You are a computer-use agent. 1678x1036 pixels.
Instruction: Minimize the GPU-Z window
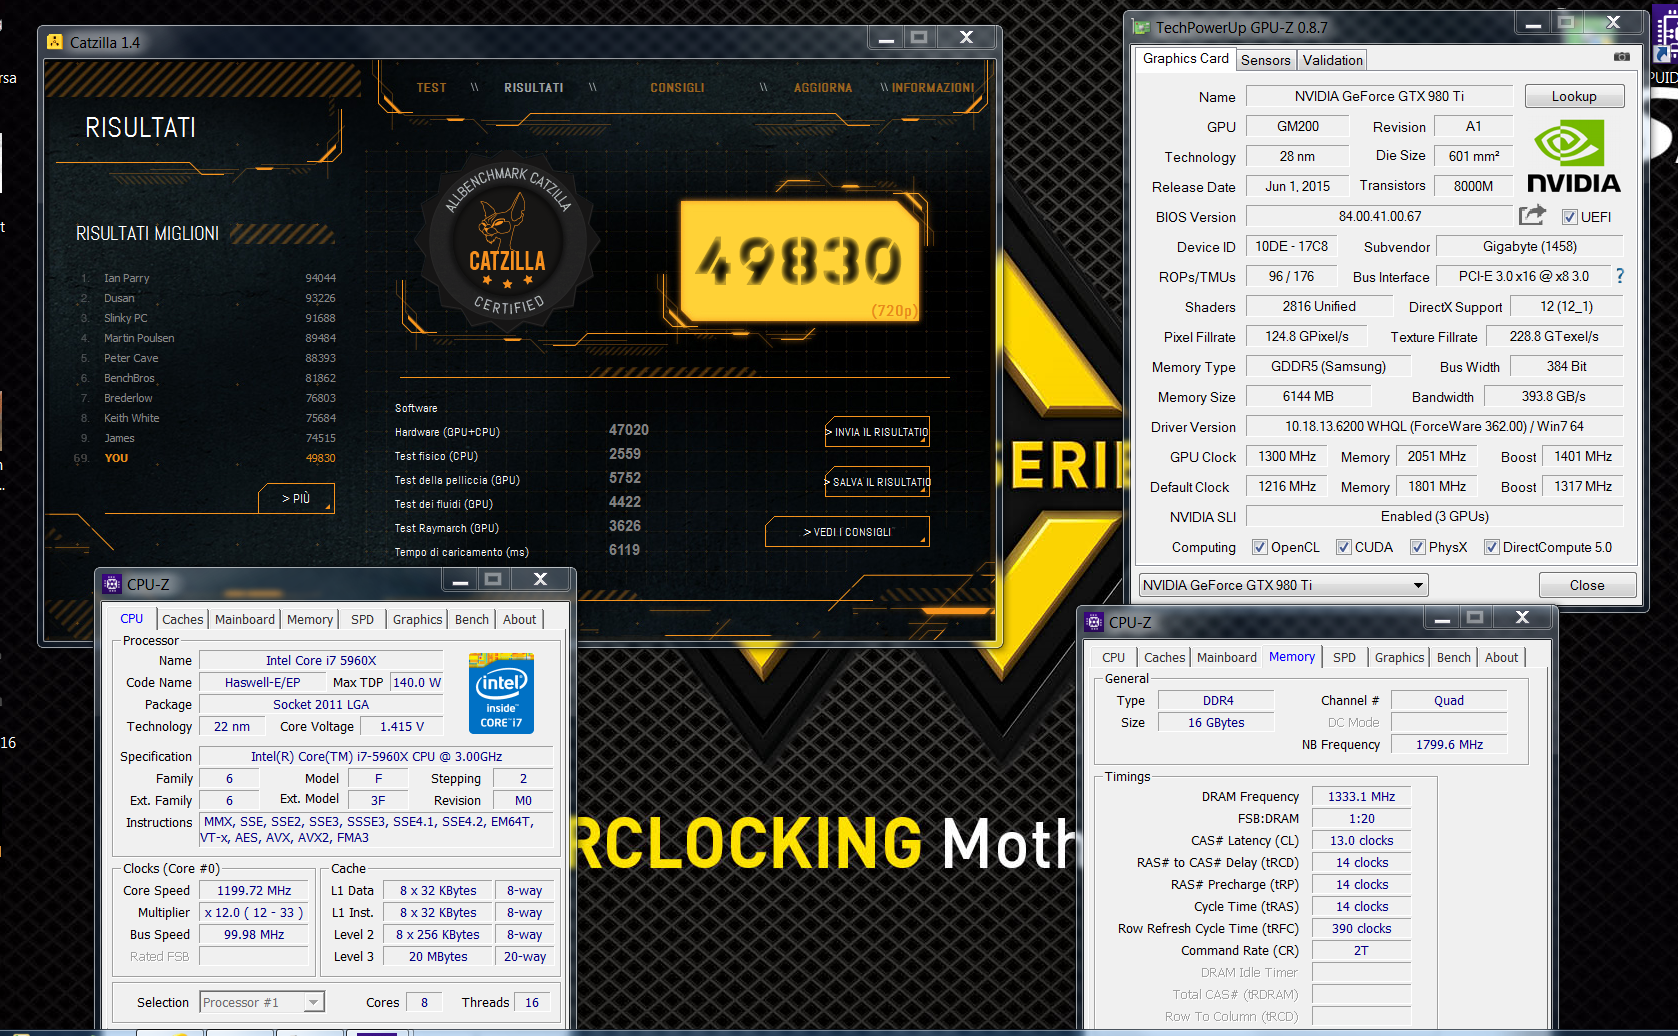coord(1533,23)
